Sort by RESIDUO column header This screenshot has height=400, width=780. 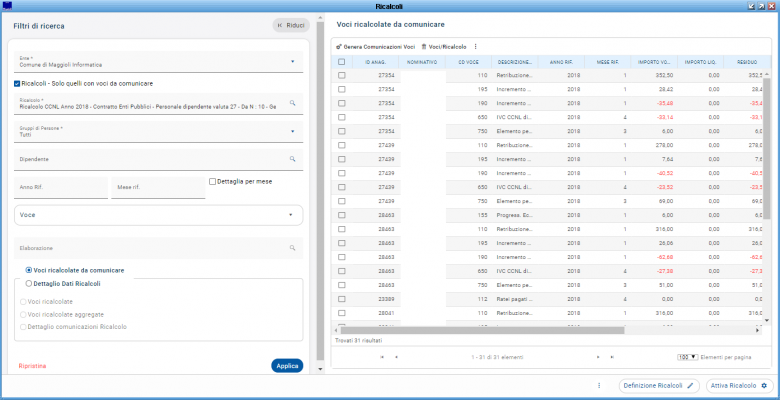pyautogui.click(x=747, y=62)
